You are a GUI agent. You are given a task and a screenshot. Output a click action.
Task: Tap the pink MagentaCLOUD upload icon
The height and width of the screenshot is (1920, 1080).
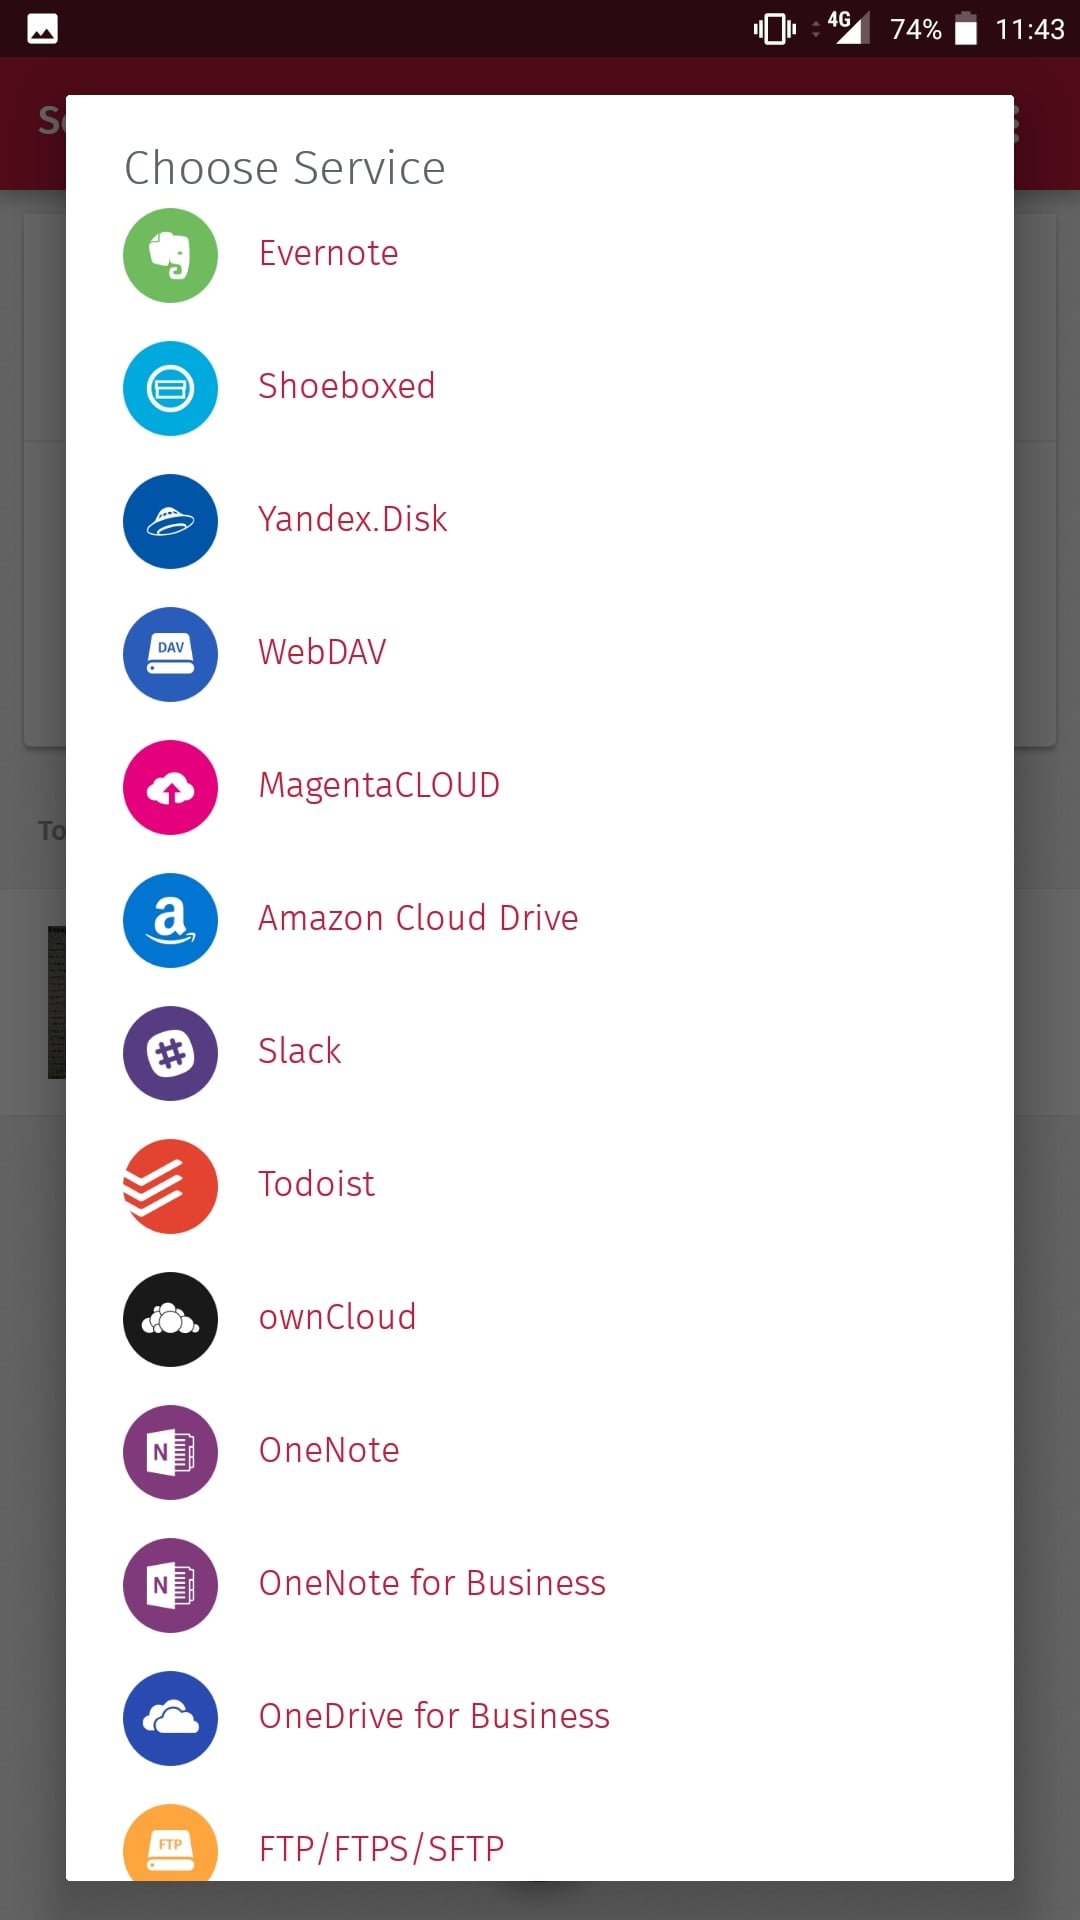pos(170,787)
